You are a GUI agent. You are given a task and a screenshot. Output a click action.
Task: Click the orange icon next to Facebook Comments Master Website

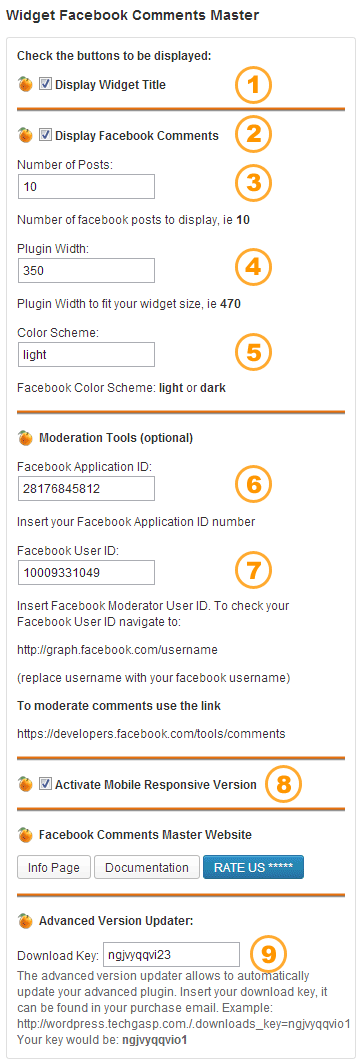(x=25, y=833)
